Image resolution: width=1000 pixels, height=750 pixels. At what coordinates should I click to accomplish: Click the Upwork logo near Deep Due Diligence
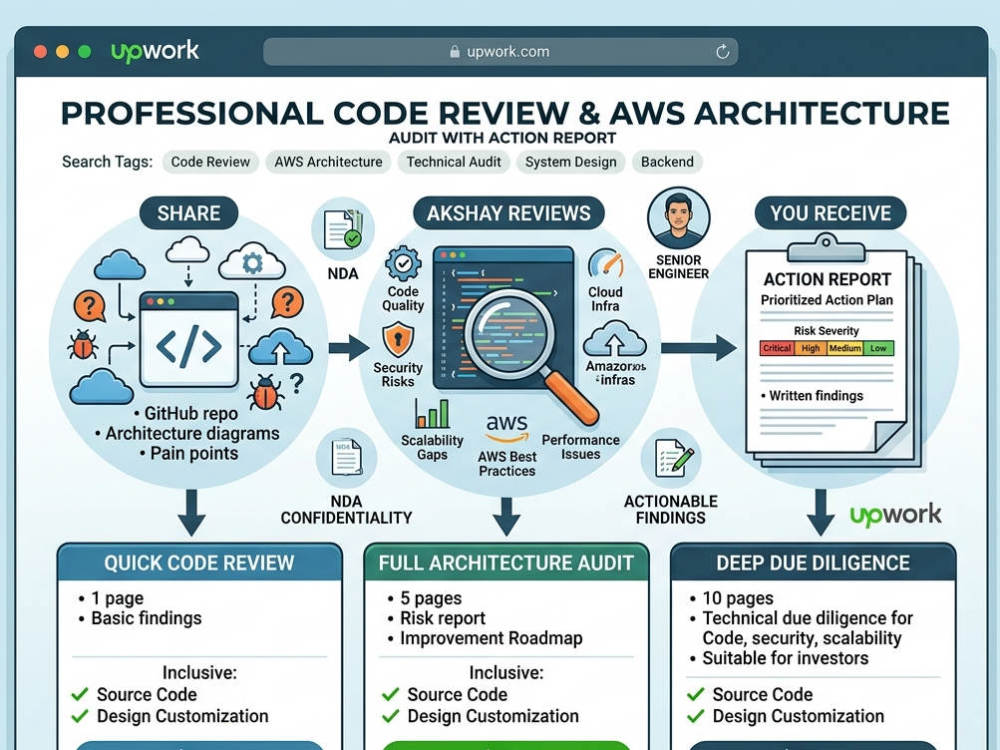895,515
